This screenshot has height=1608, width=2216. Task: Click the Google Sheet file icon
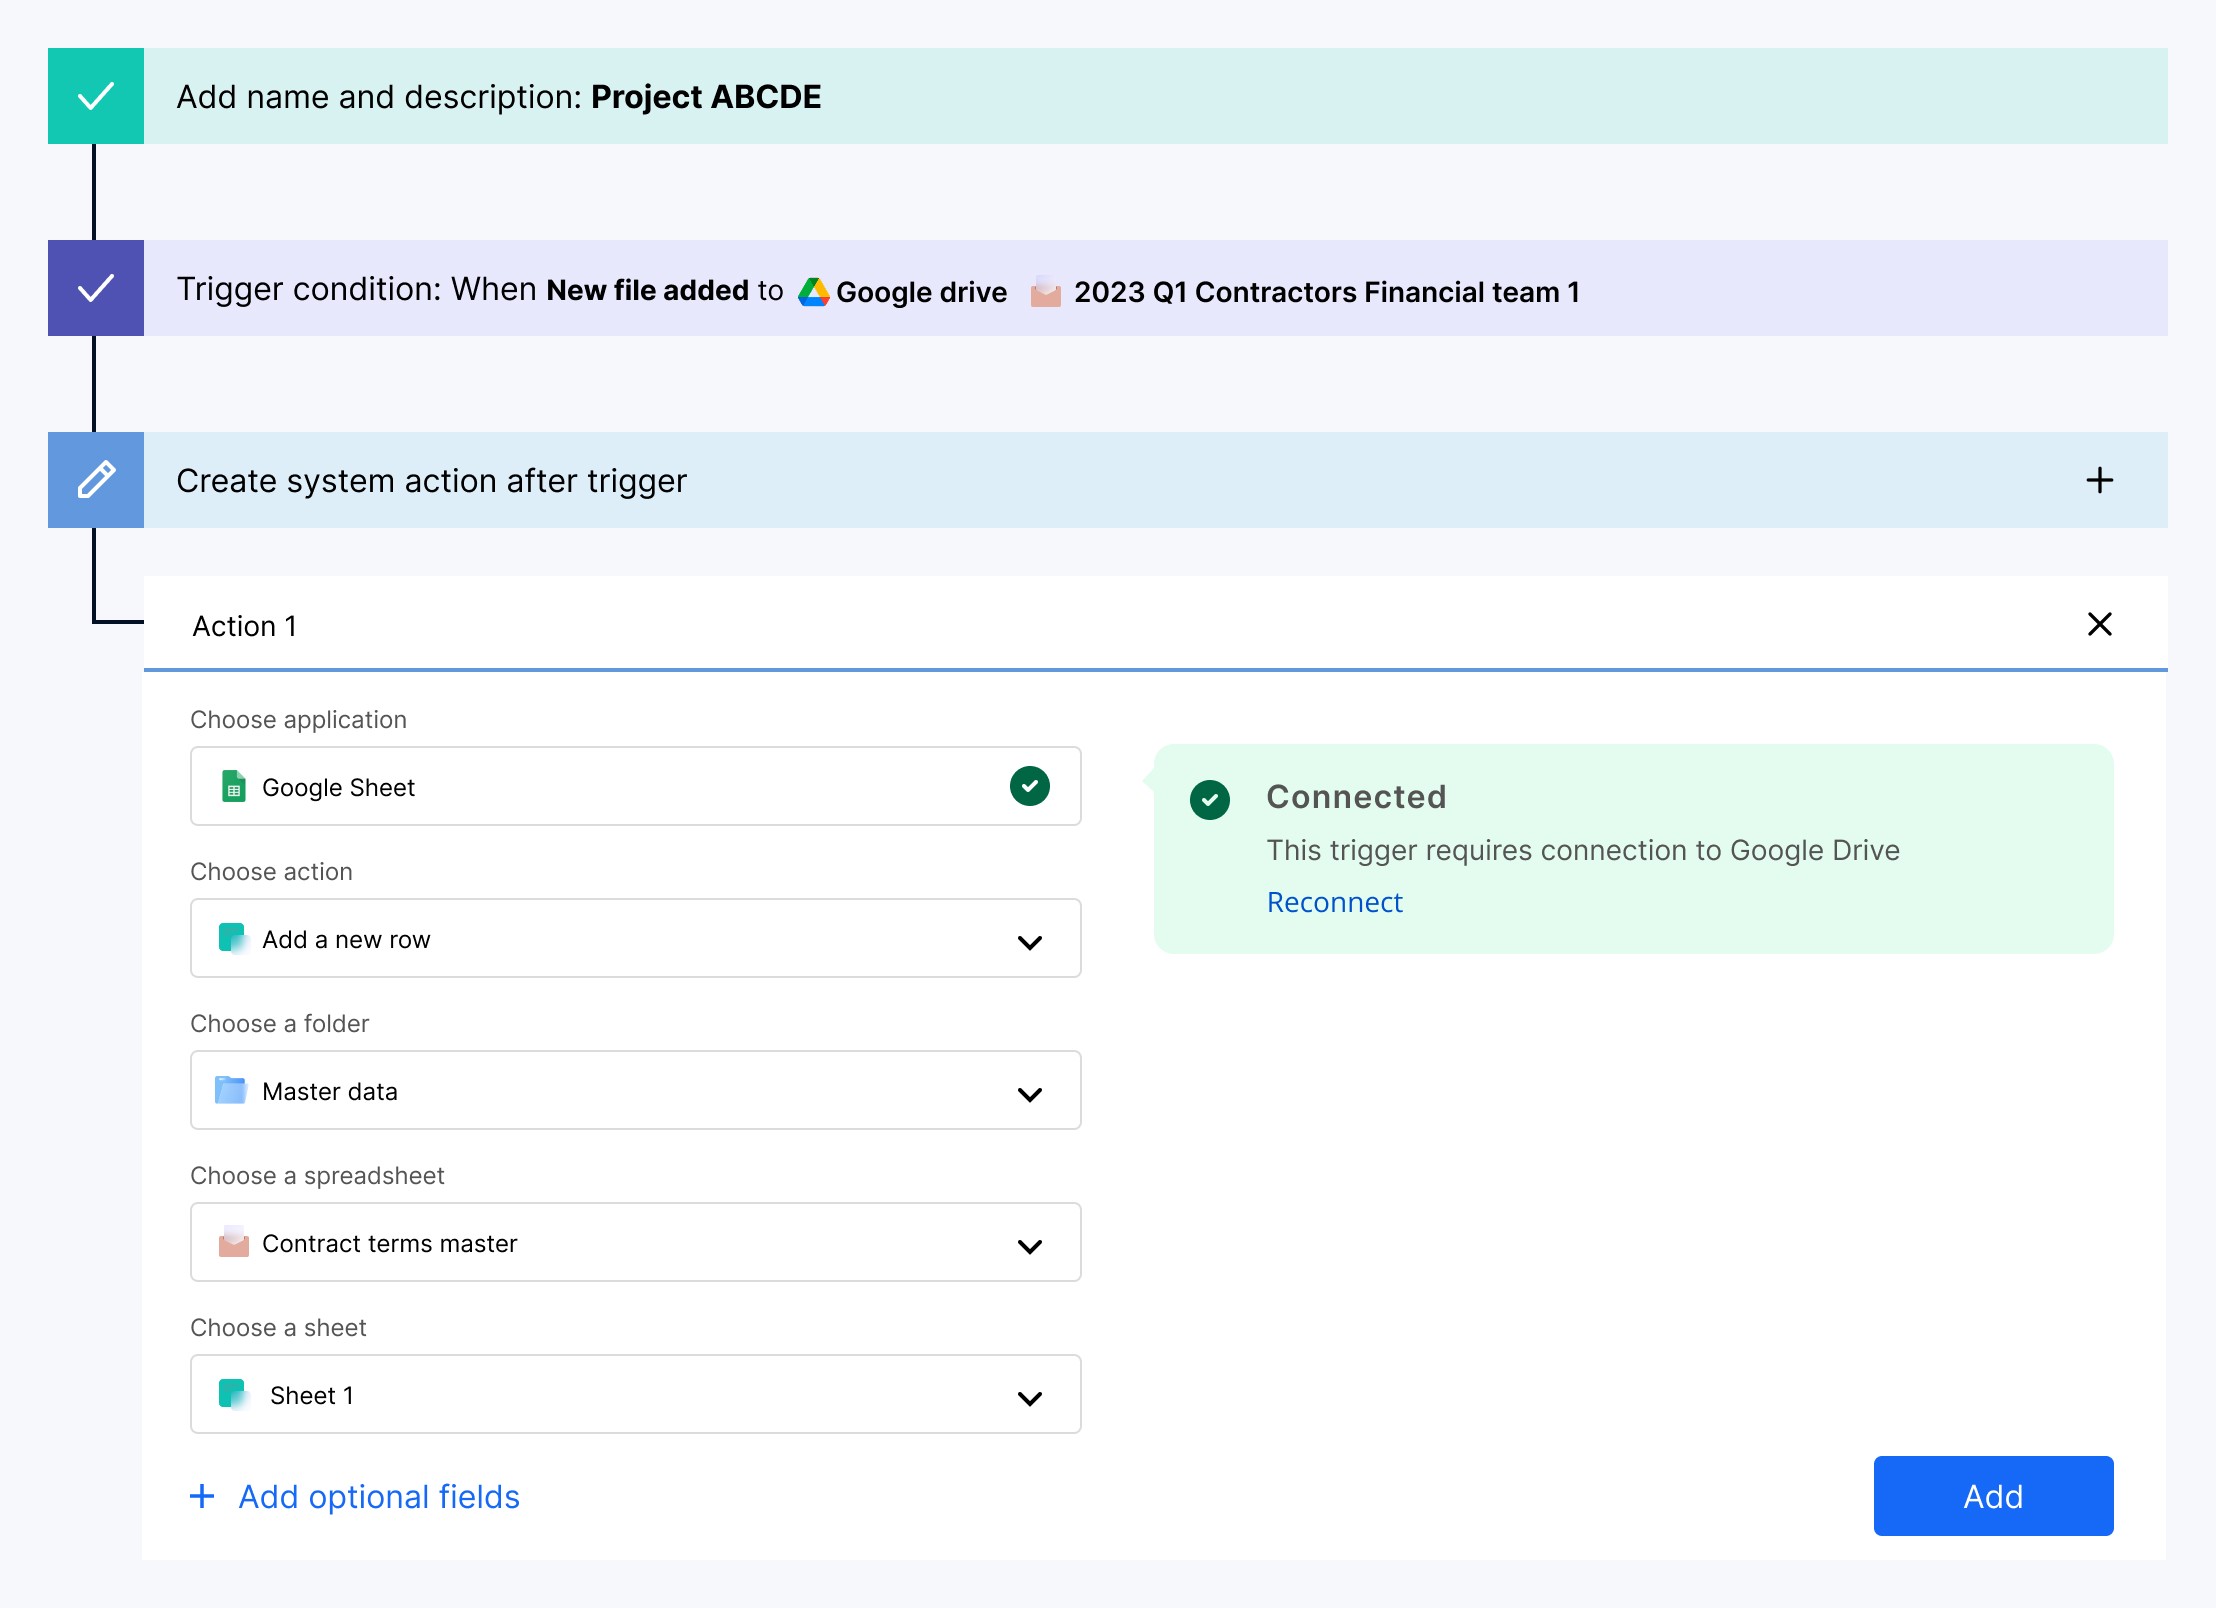233,787
